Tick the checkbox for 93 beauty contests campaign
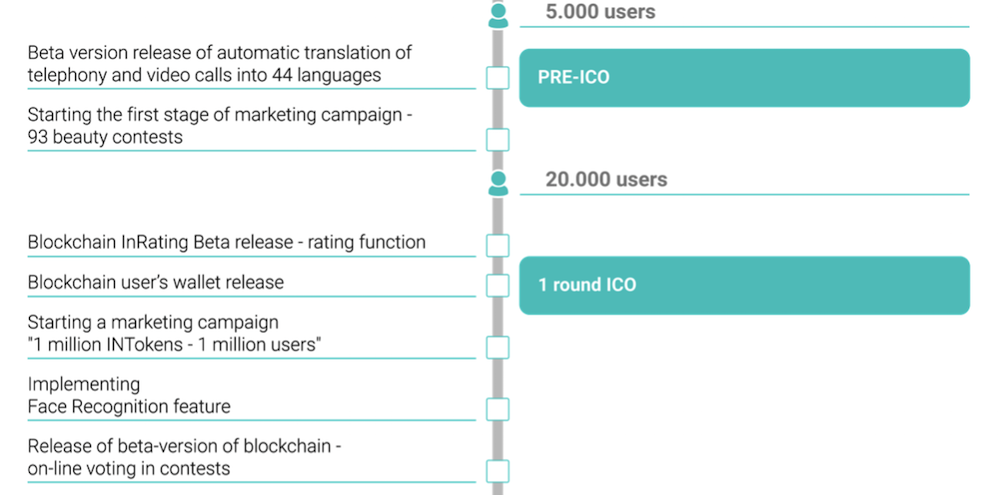Screen dimensions: 1000x495 498,140
